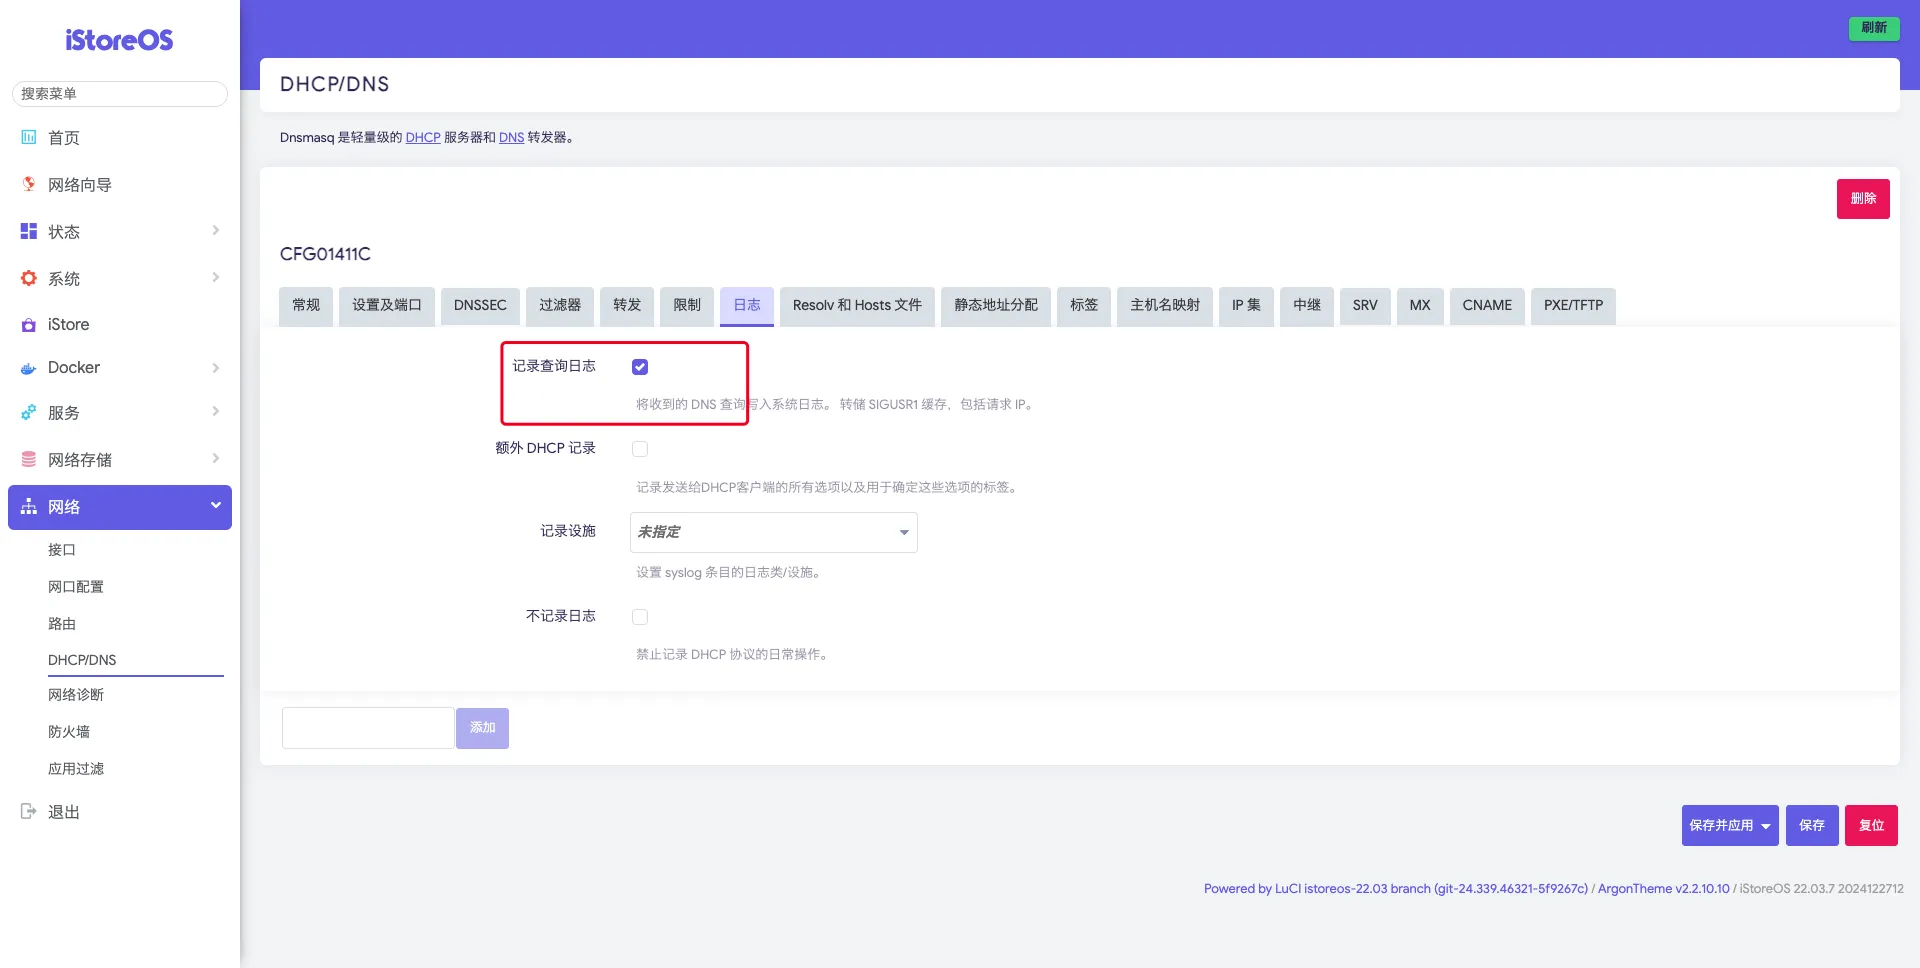
Task: Open the Network Wizard (网络向导) icon
Action: (29, 184)
